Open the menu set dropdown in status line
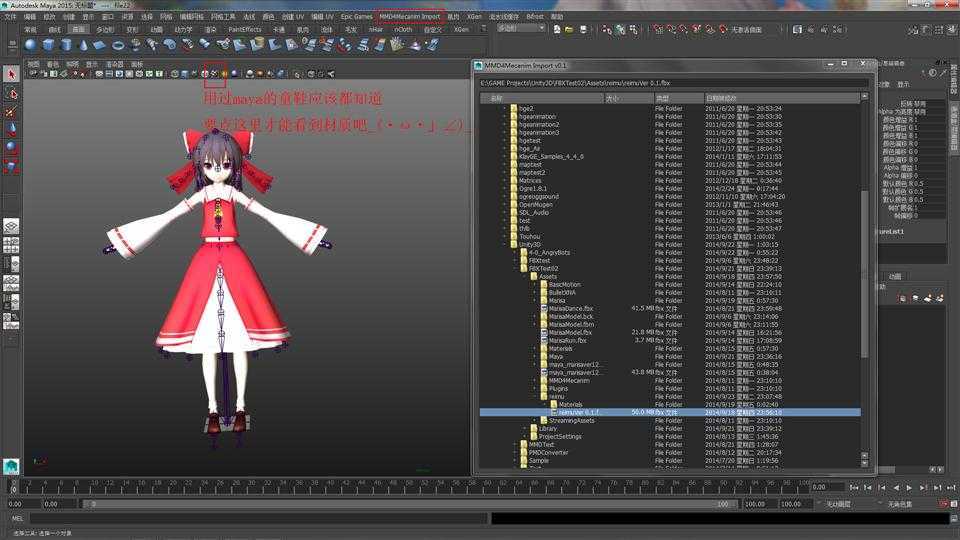Screen dimensions: 960x540 coord(521,28)
